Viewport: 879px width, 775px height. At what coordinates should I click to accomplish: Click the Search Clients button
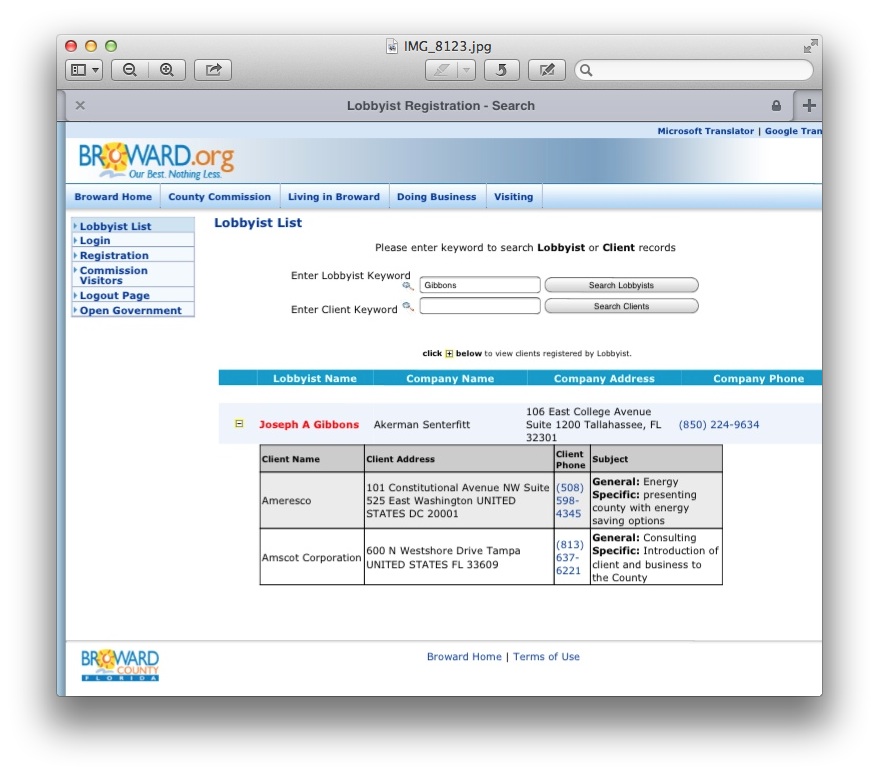621,306
